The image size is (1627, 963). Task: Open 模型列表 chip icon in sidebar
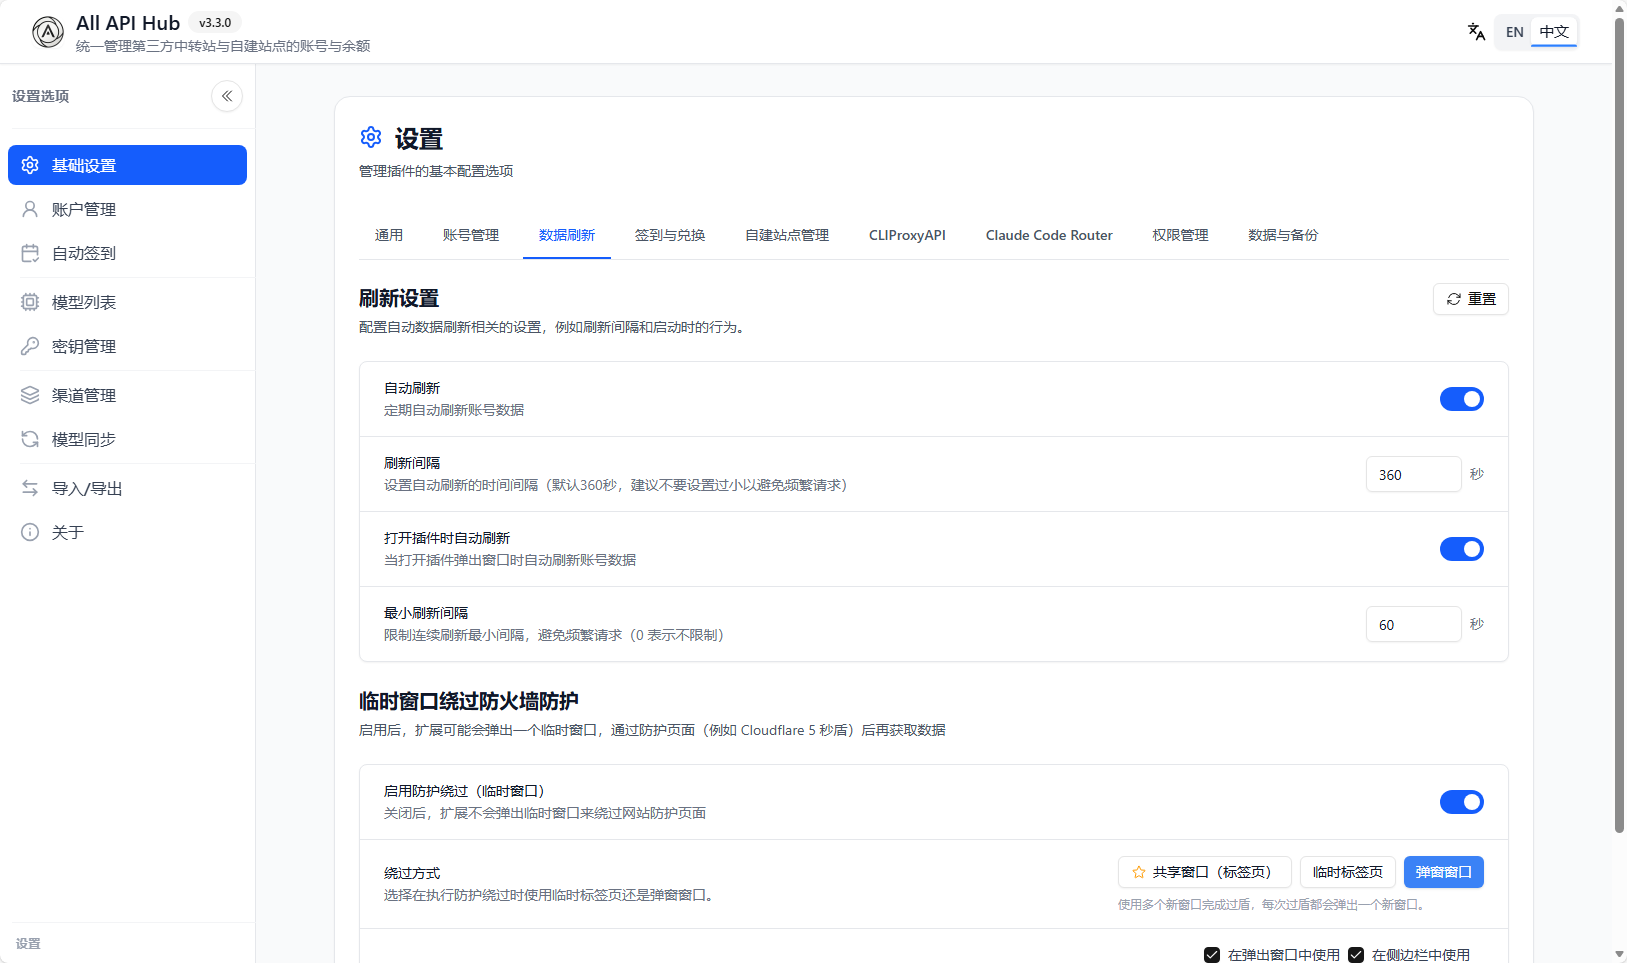[30, 302]
